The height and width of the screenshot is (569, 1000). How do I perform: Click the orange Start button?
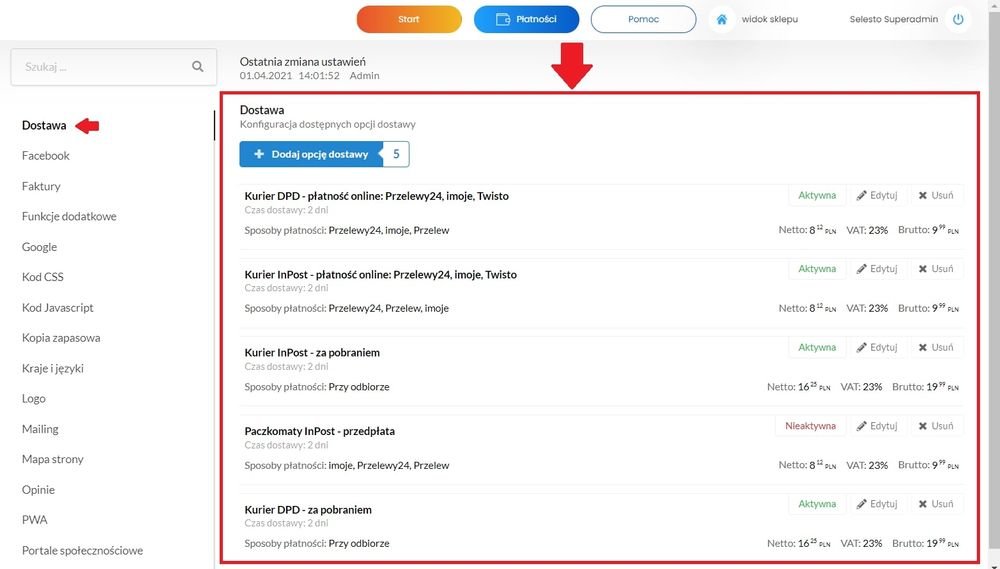pyautogui.click(x=409, y=19)
